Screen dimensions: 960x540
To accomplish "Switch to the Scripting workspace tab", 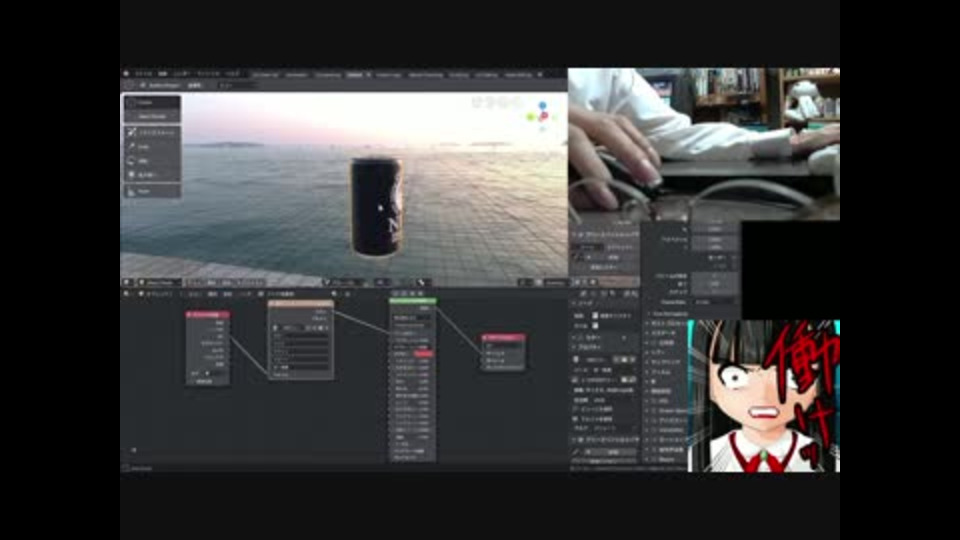I will (459, 75).
